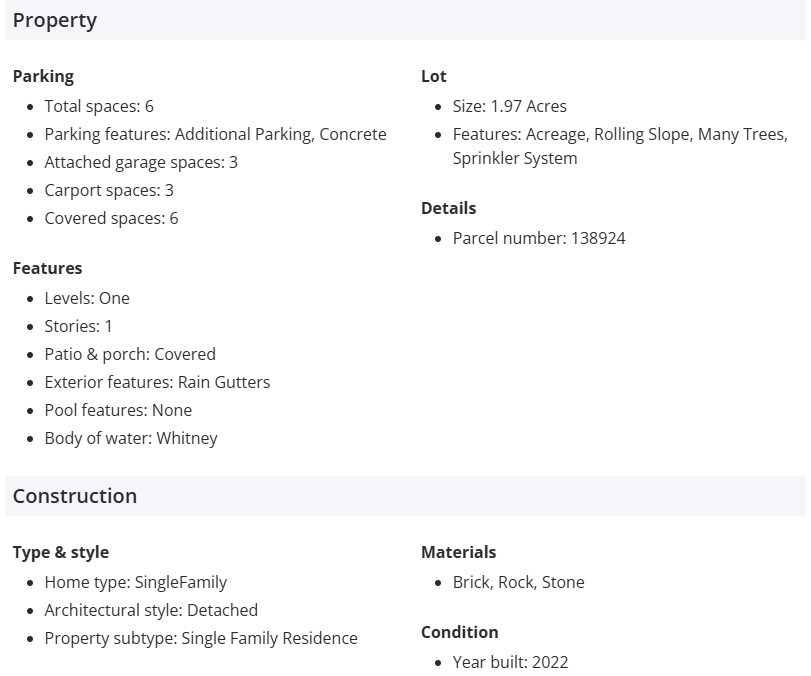Click the Year built: 2022 entry

(x=510, y=662)
